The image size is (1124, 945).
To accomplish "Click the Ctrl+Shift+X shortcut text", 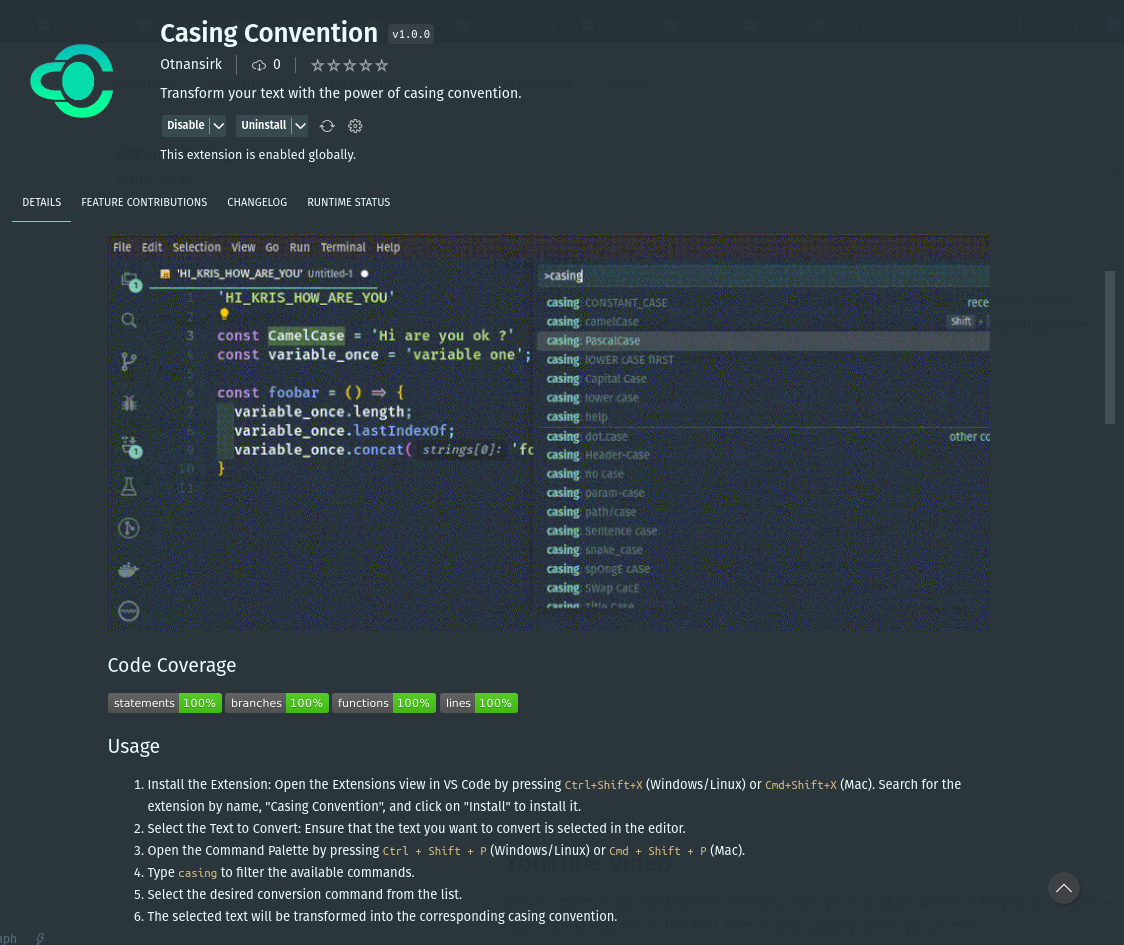I will coord(604,785).
